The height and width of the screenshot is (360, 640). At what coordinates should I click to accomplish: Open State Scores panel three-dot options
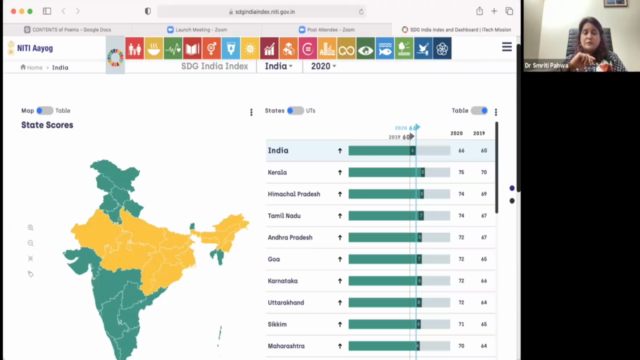(251, 112)
